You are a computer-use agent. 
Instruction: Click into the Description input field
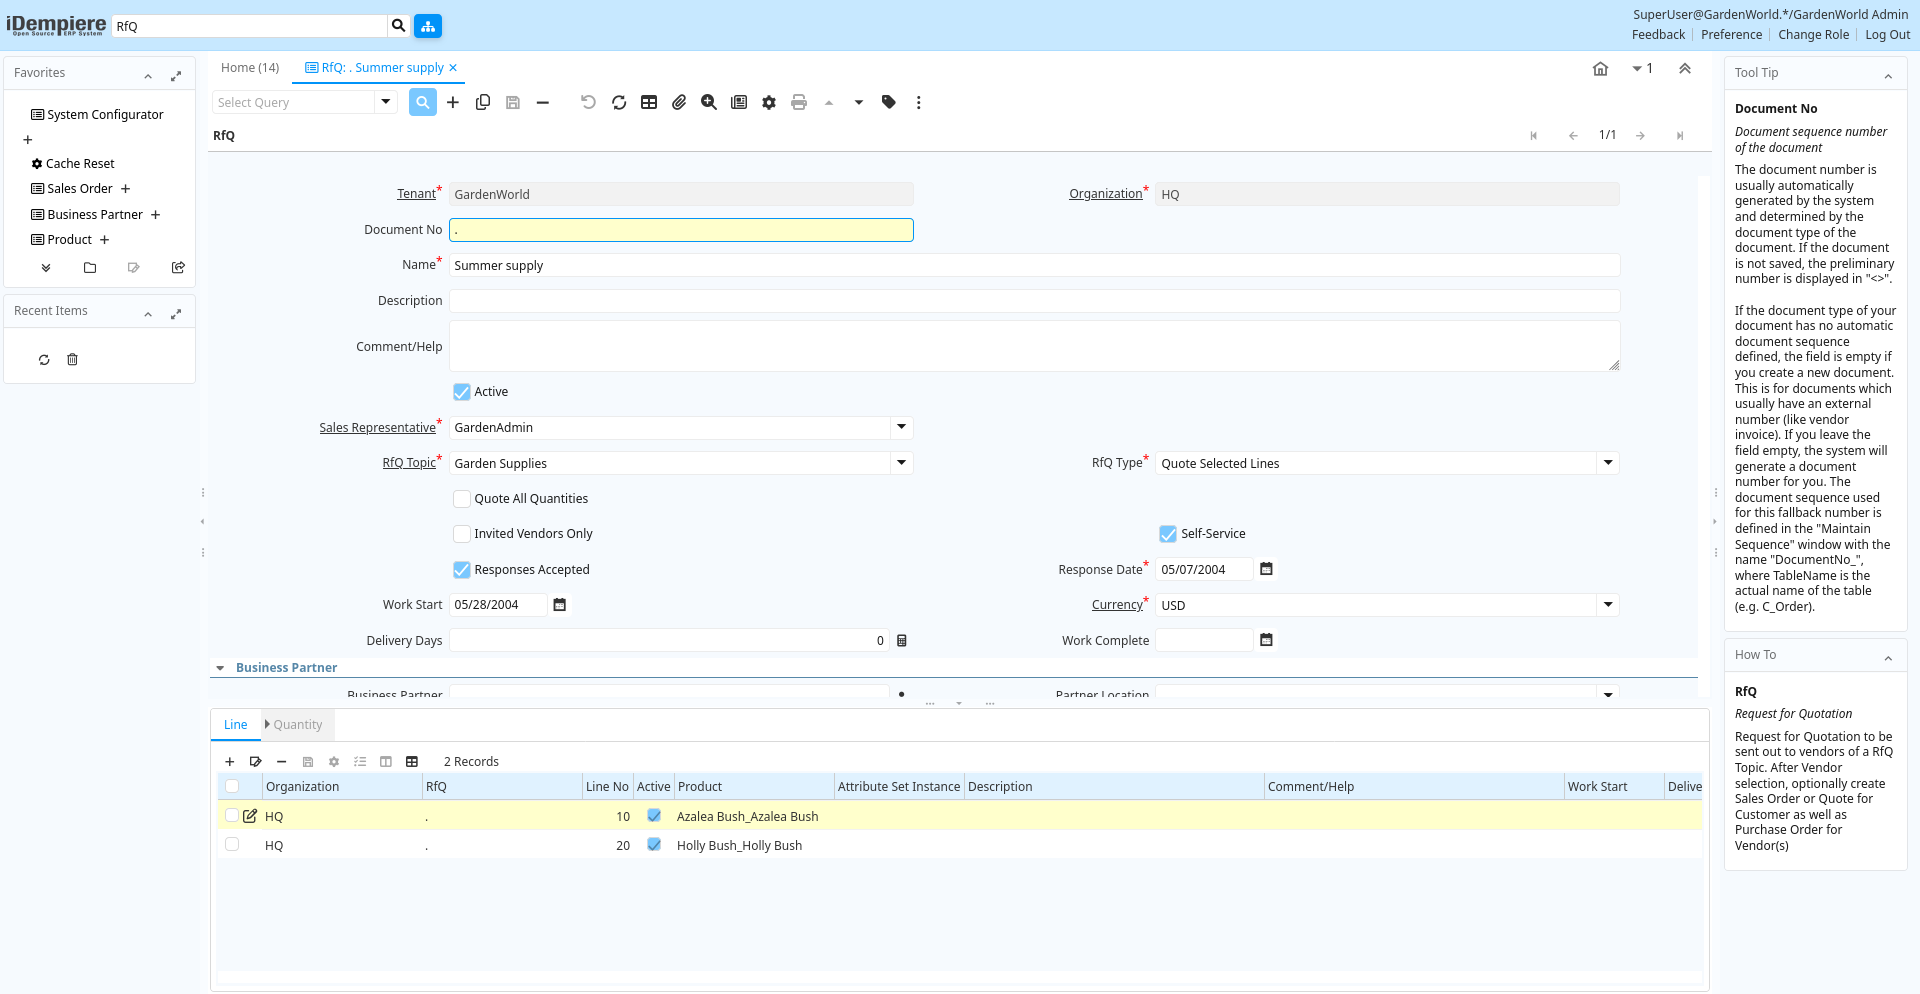(x=1033, y=301)
